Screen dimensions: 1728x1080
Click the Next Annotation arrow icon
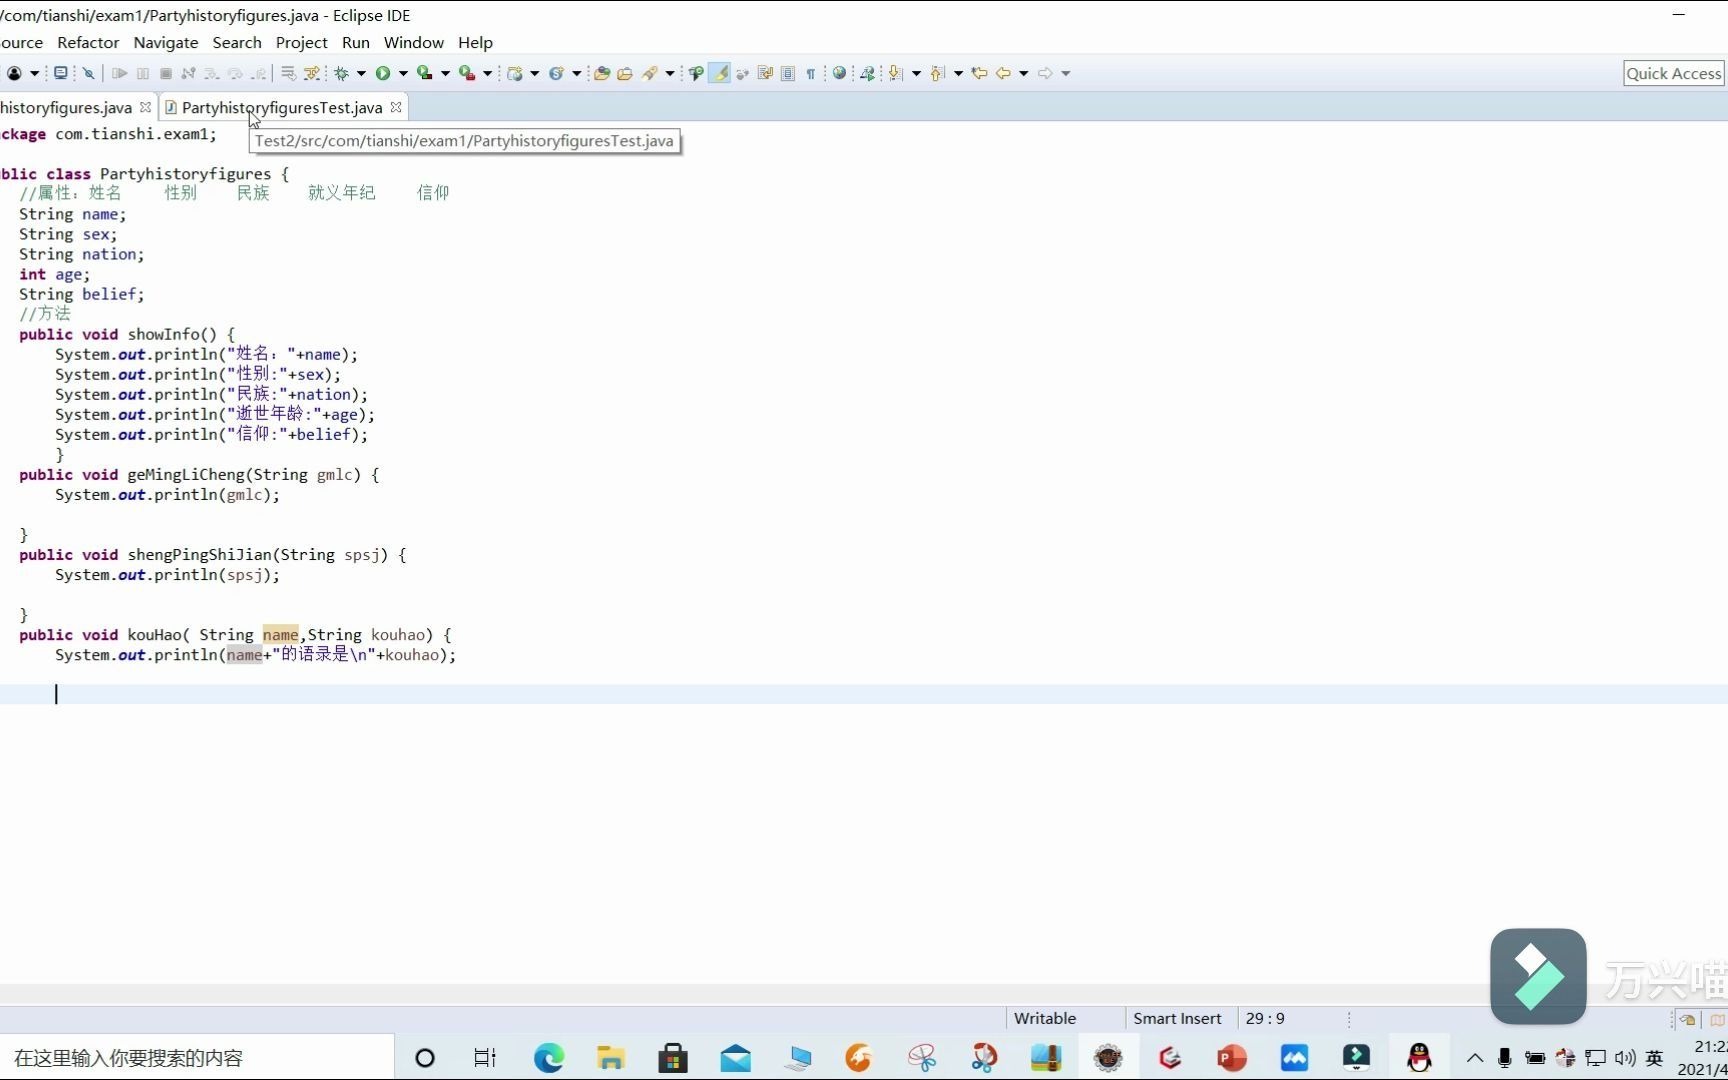[895, 73]
